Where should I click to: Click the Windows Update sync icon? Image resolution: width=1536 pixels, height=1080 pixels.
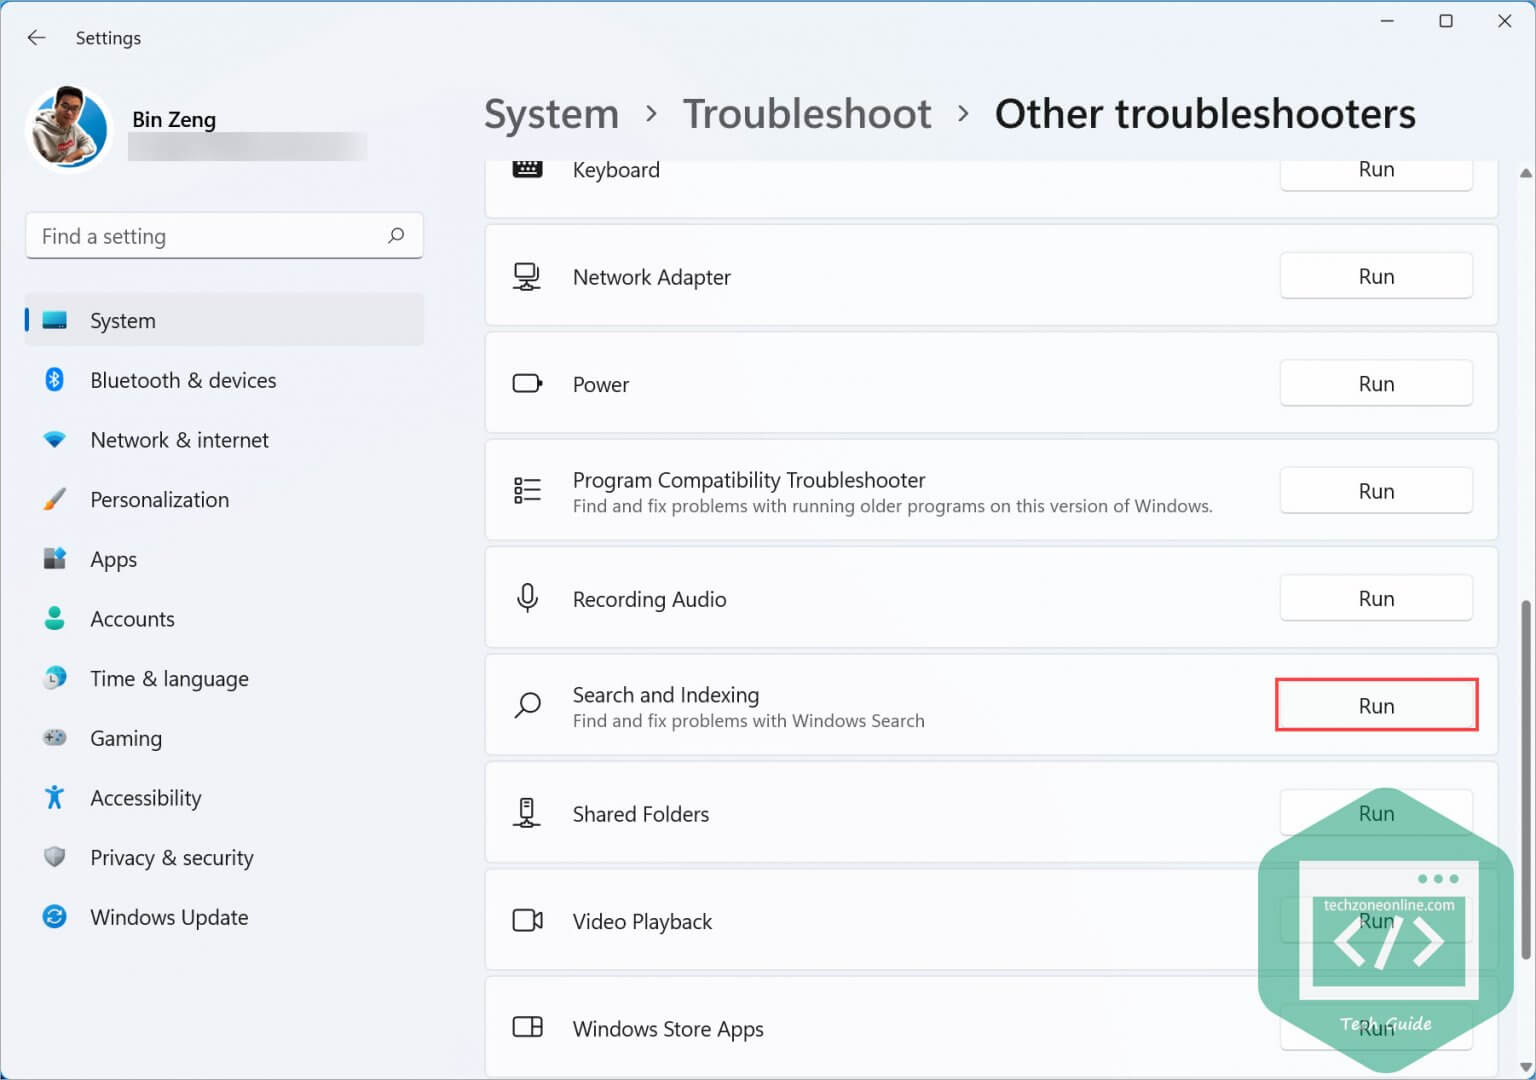55,917
